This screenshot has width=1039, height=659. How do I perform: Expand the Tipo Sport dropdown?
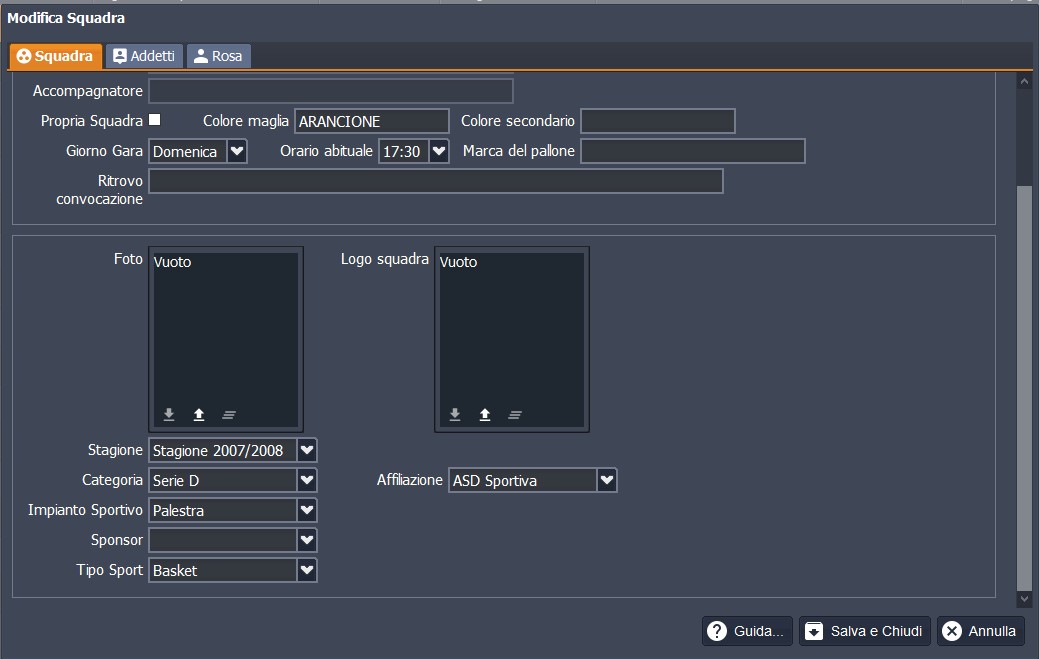pyautogui.click(x=307, y=570)
